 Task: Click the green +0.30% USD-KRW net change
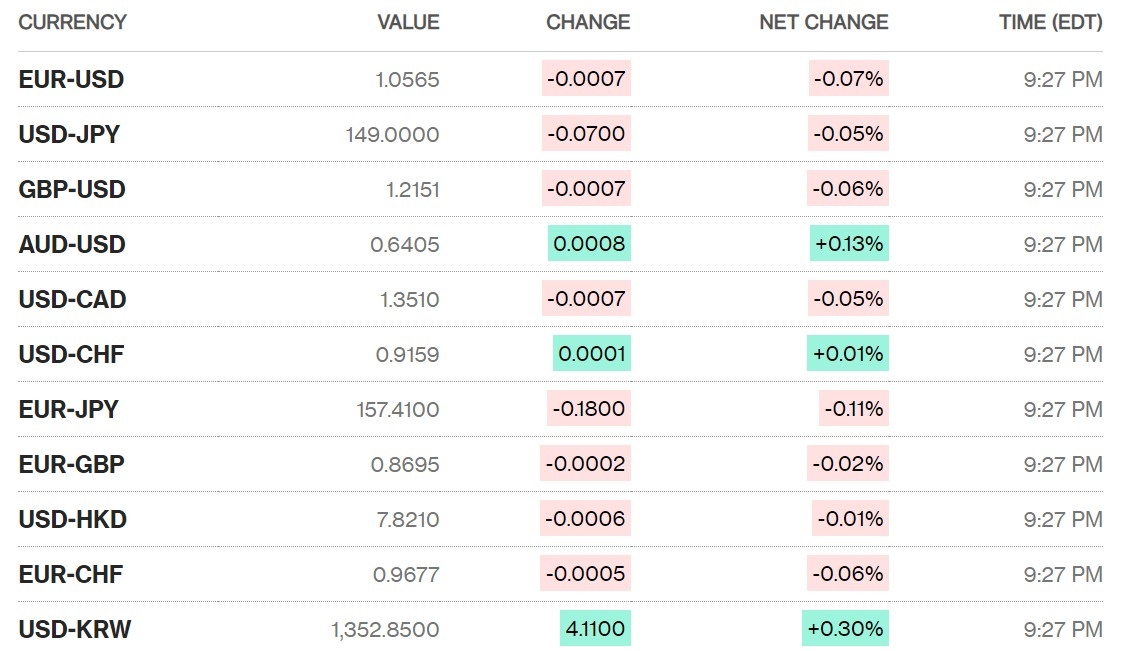(846, 629)
